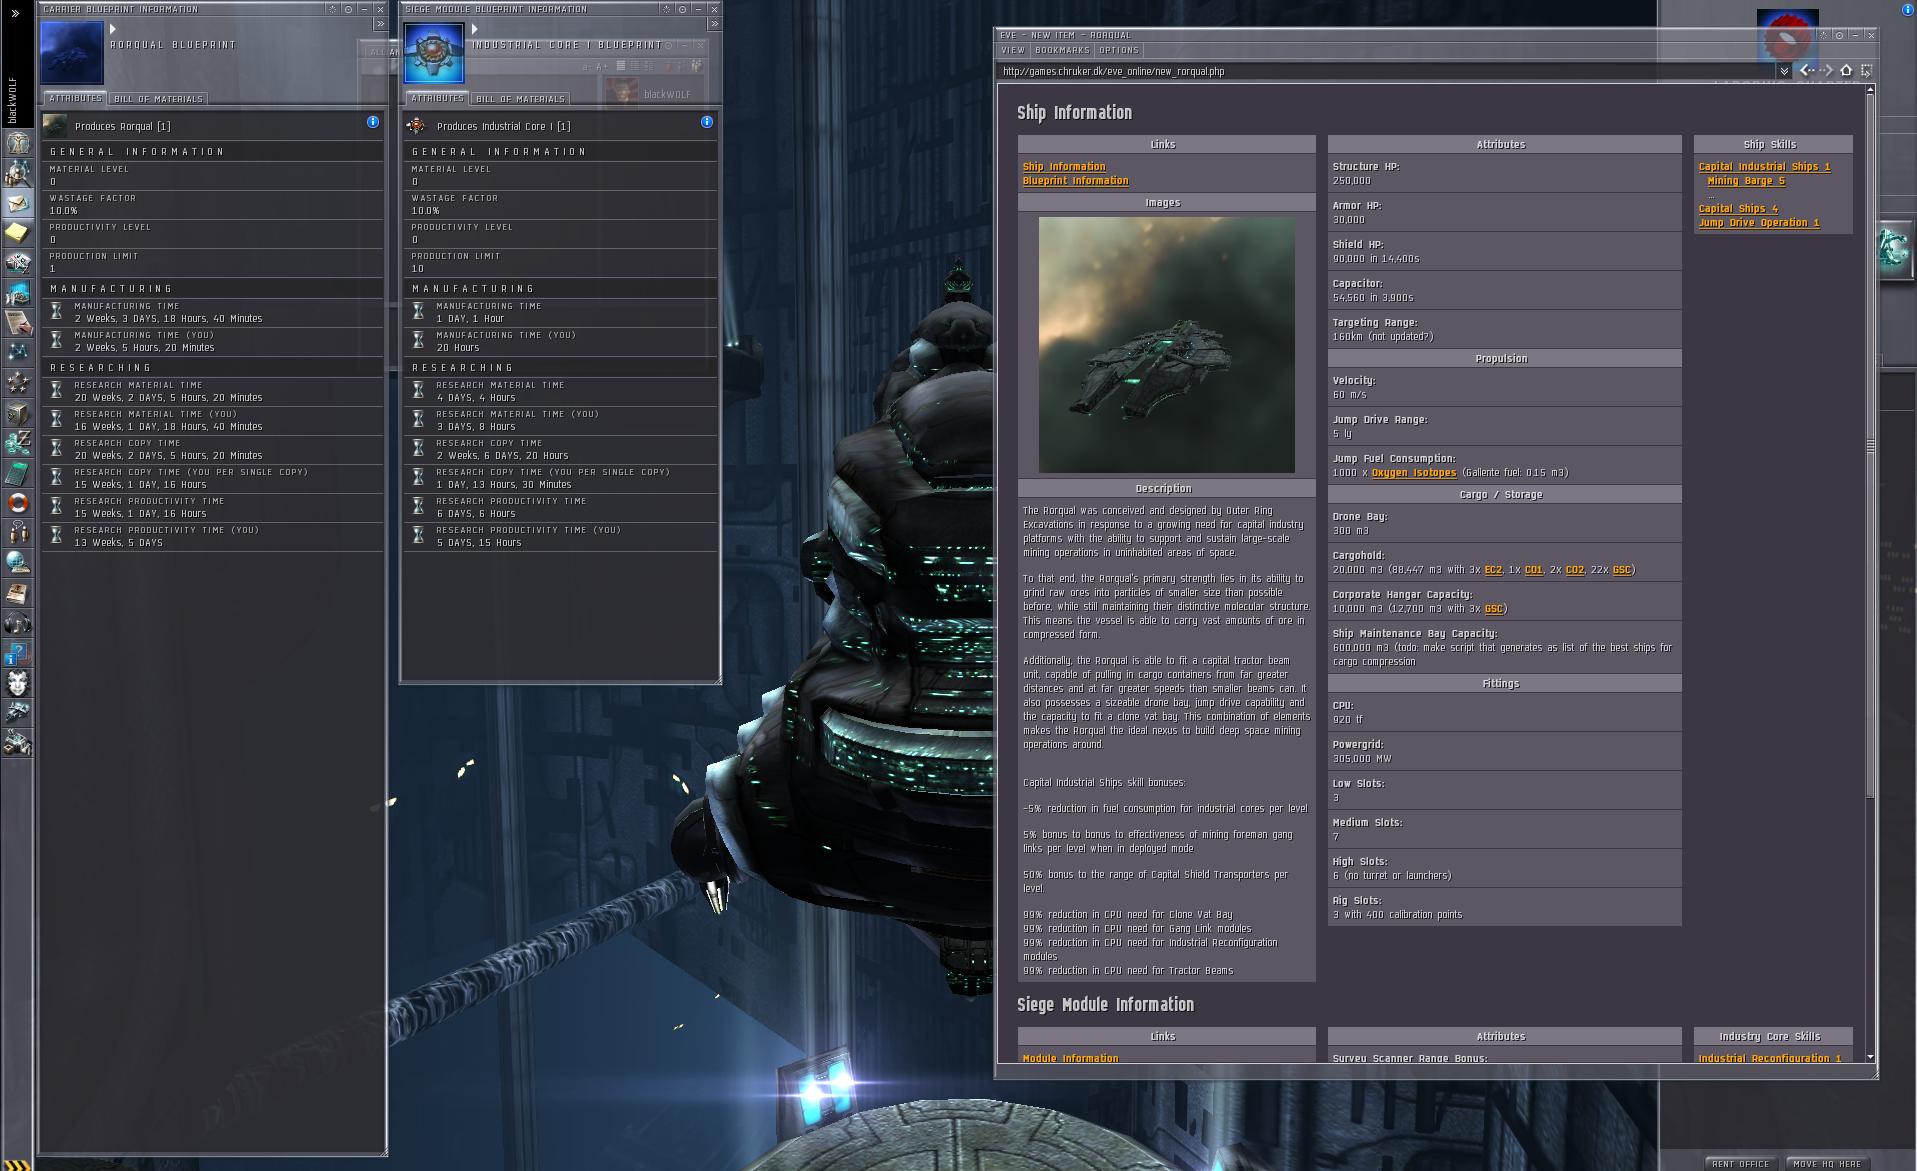Open the yellow Notepad icon in sidebar

pyautogui.click(x=17, y=233)
